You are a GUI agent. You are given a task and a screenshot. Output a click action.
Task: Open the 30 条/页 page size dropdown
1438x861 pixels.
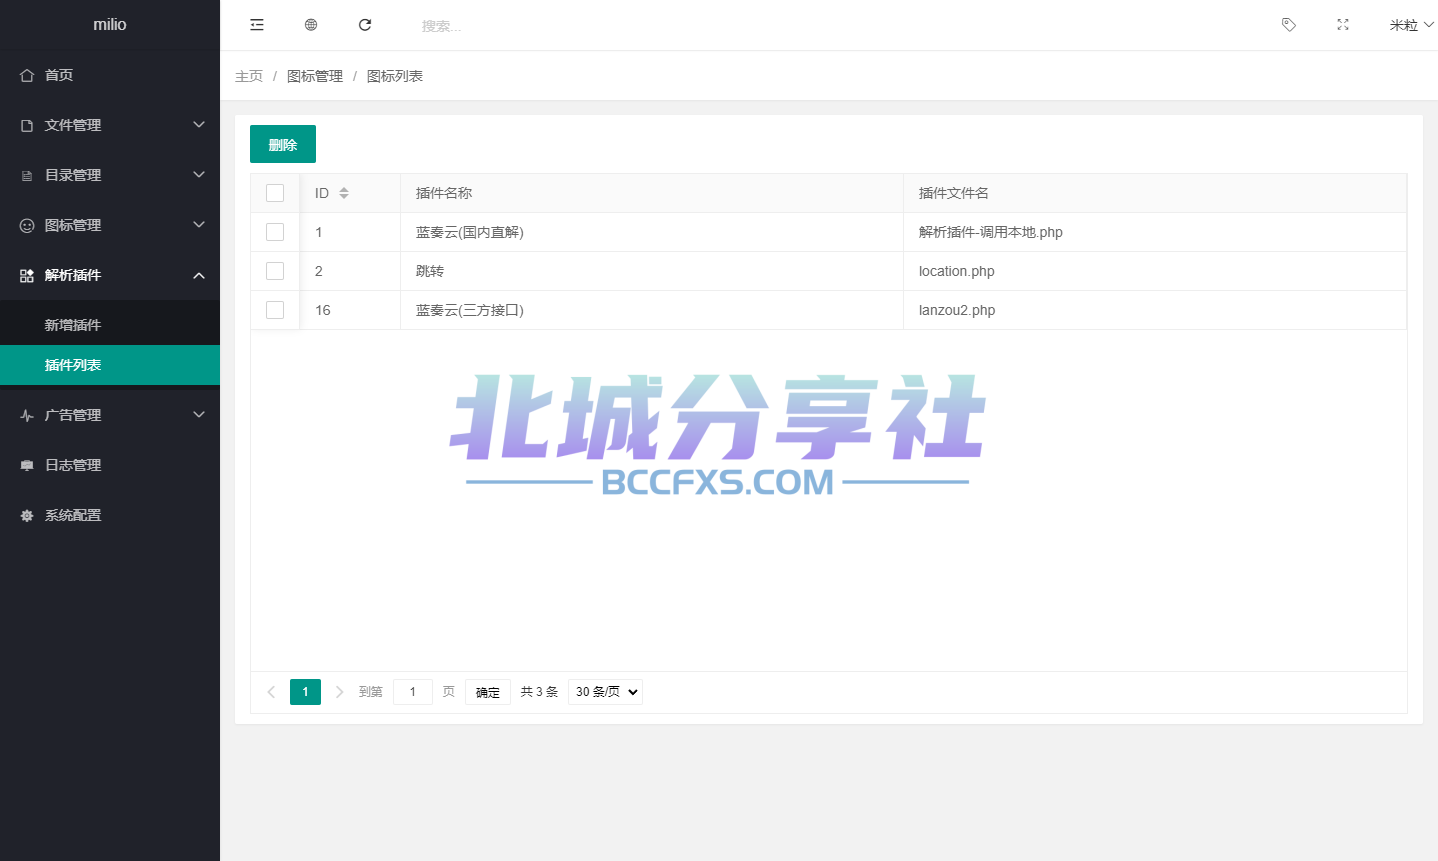click(x=605, y=692)
